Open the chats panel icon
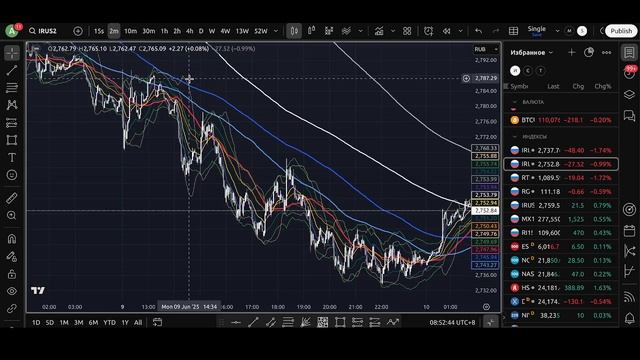Viewport: 640px width, 360px height. [x=629, y=116]
